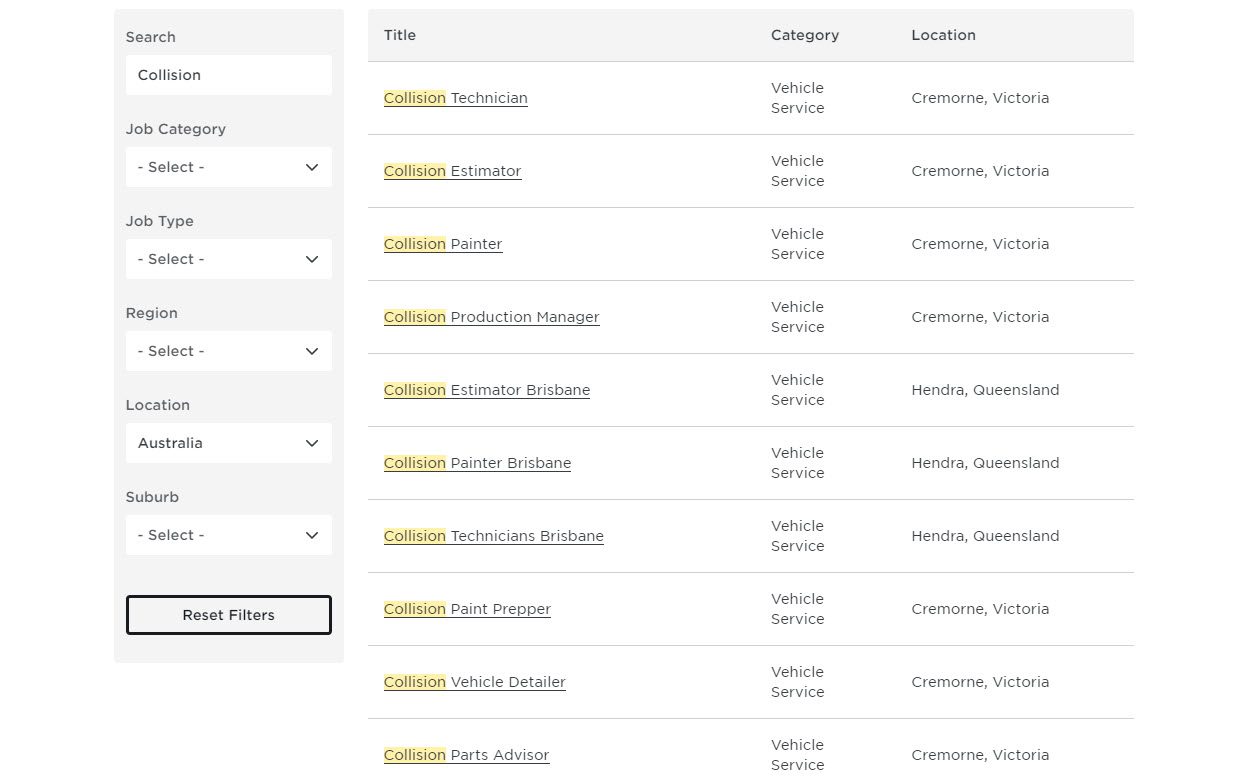Open the Job Category dropdown
This screenshot has height=781, width=1240.
click(228, 167)
